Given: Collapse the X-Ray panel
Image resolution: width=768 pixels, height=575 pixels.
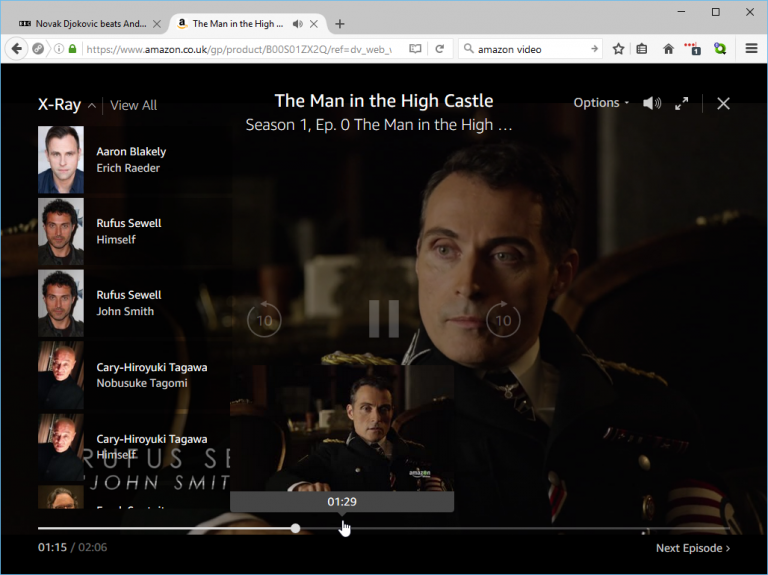Looking at the screenshot, I should (92, 105).
